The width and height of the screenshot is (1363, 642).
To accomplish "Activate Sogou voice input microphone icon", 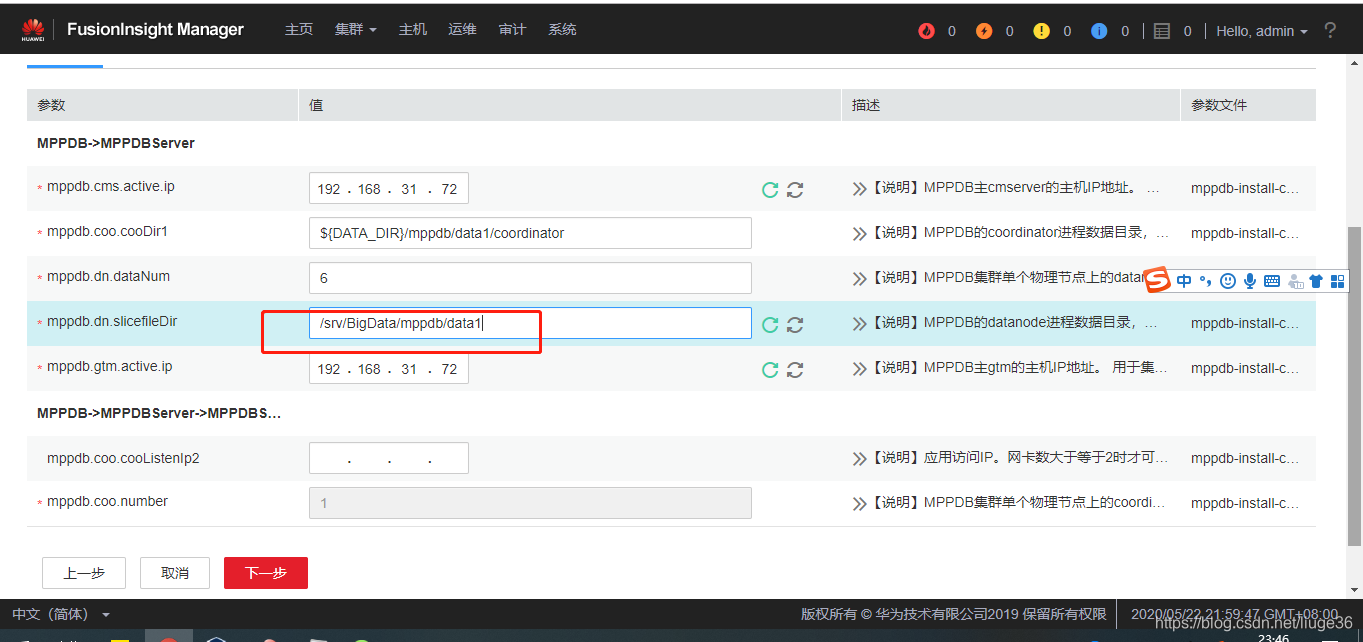I will click(x=1250, y=281).
